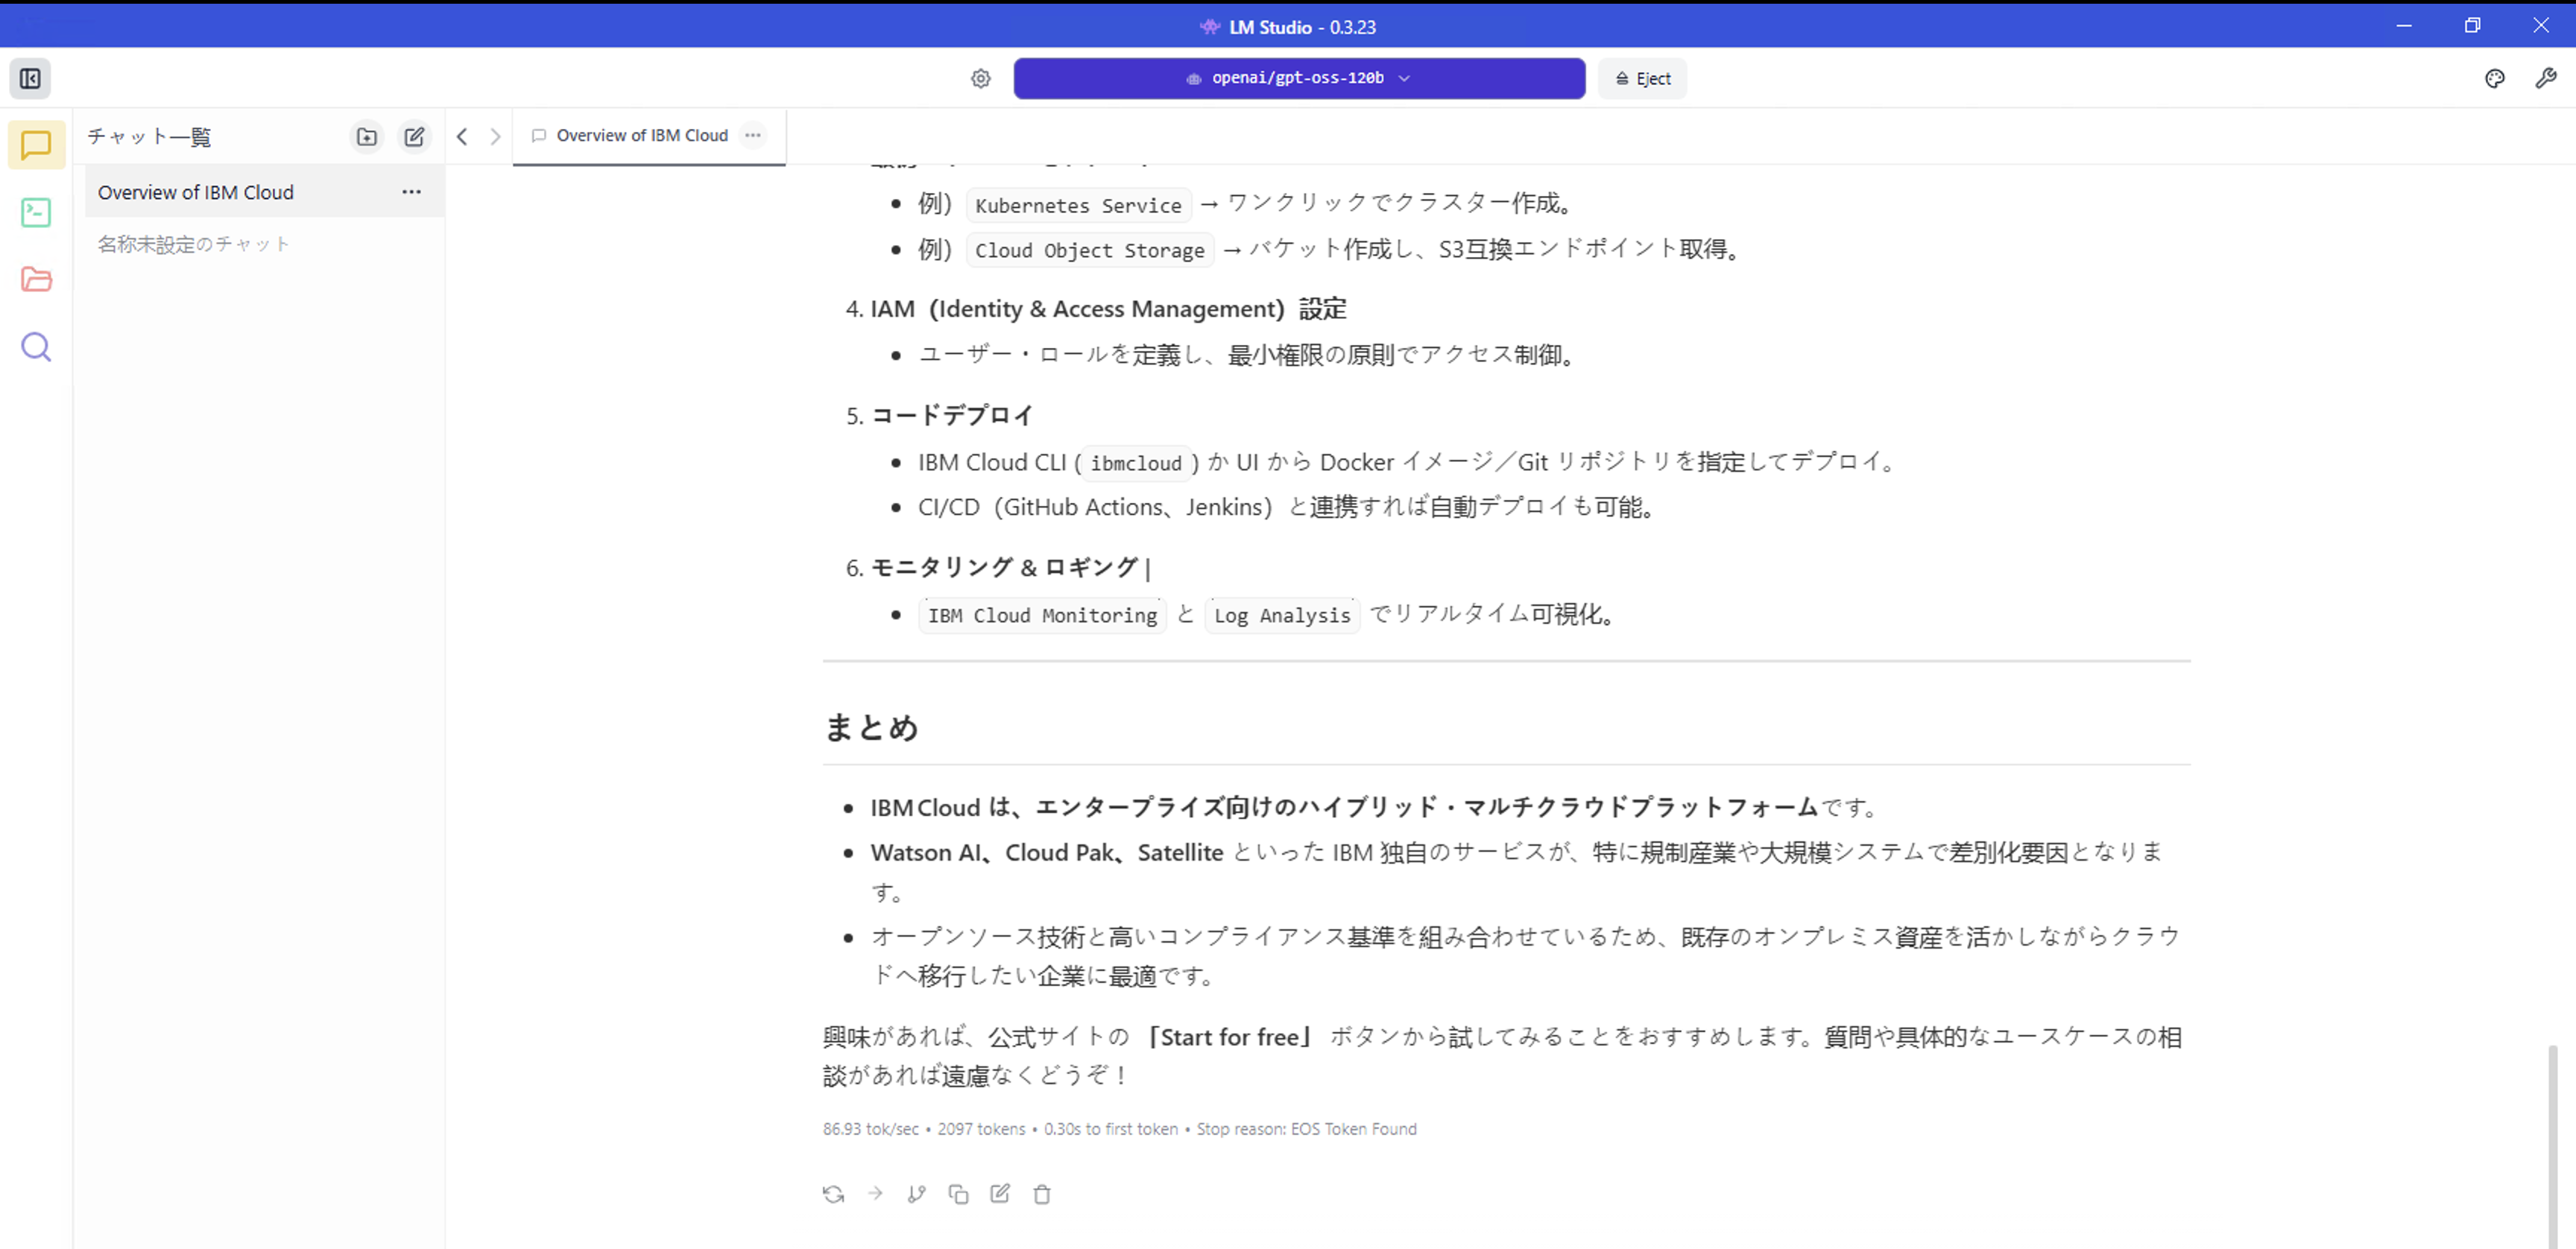Viewport: 2576px width, 1249px height.
Task: Branch the conversation from this message
Action: click(916, 1194)
